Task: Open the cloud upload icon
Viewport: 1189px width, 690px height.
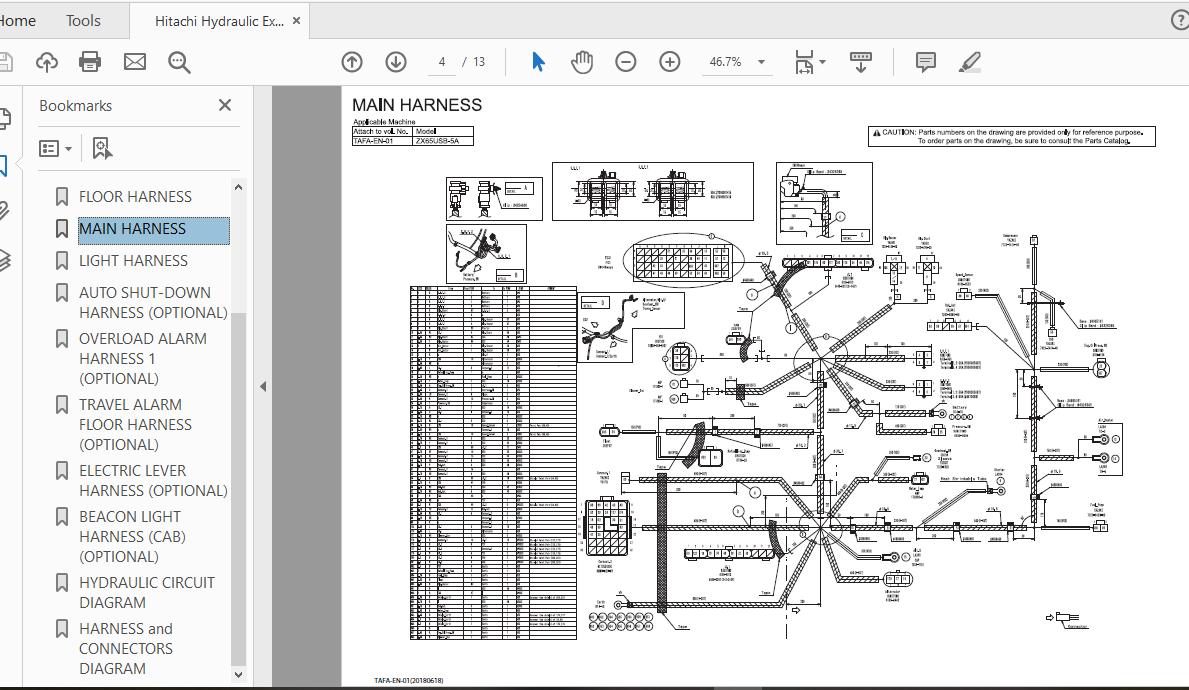Action: coord(46,62)
